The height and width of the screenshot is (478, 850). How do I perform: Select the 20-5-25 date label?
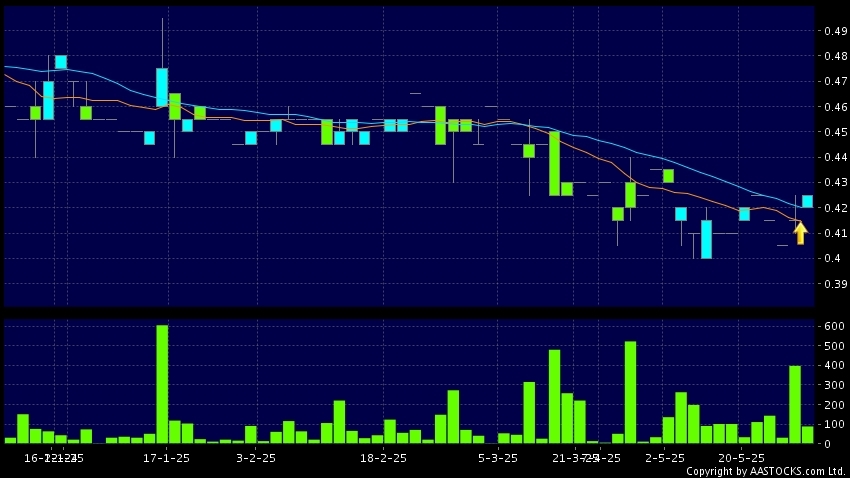point(741,458)
